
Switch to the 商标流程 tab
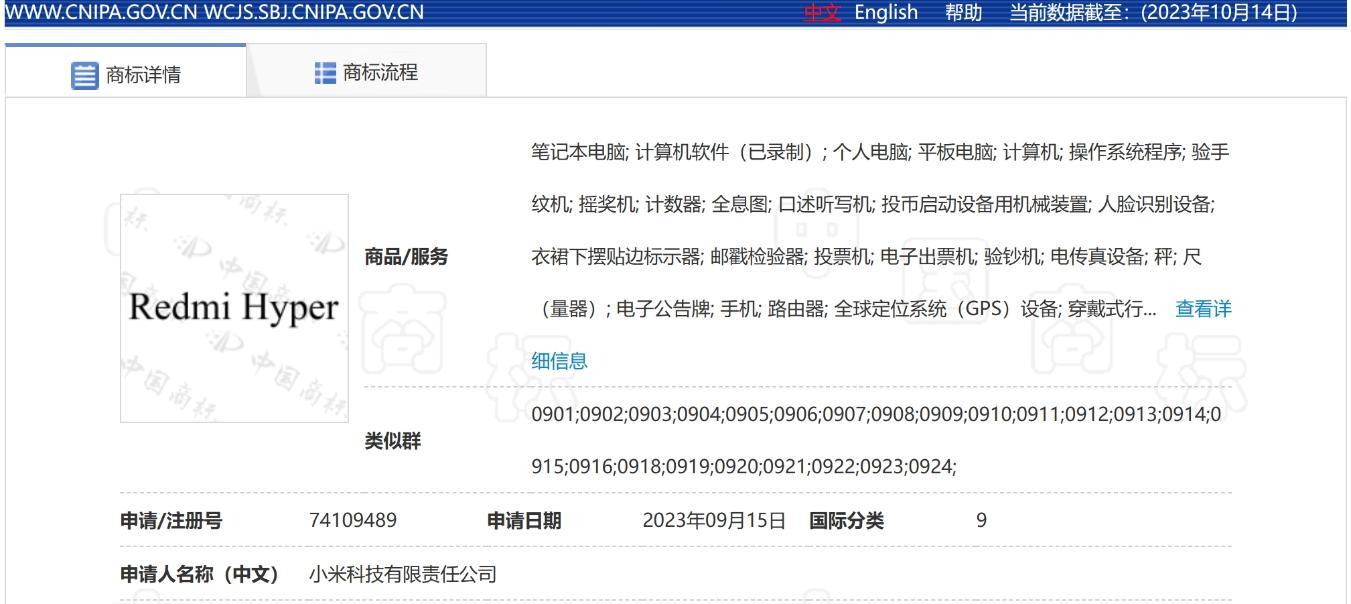coord(365,71)
